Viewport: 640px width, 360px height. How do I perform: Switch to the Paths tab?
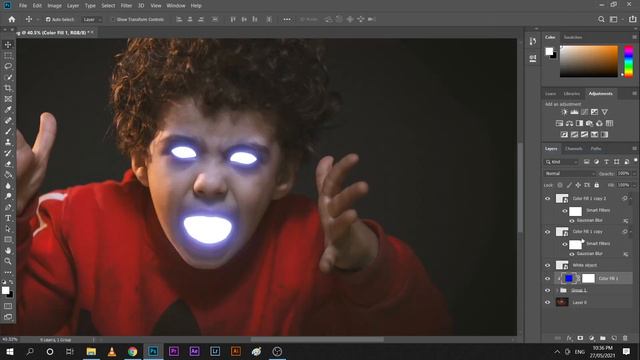(x=596, y=149)
